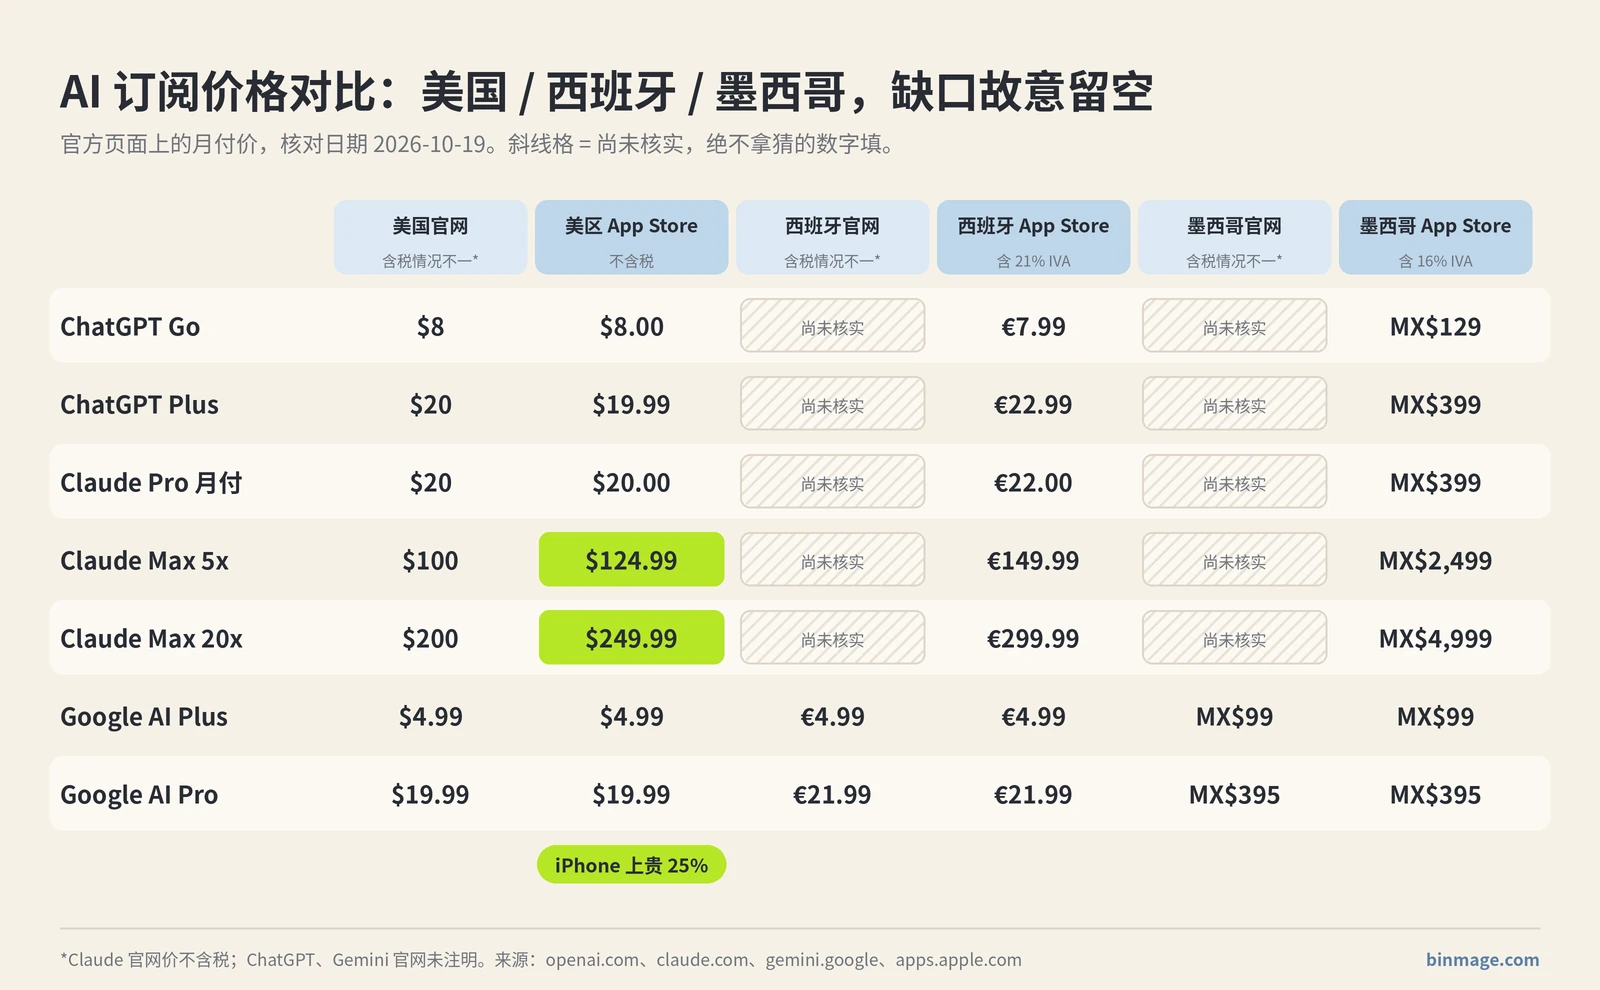
Task: Select the €22.99 price for ChatGPT Plus
Action: [x=1033, y=405]
